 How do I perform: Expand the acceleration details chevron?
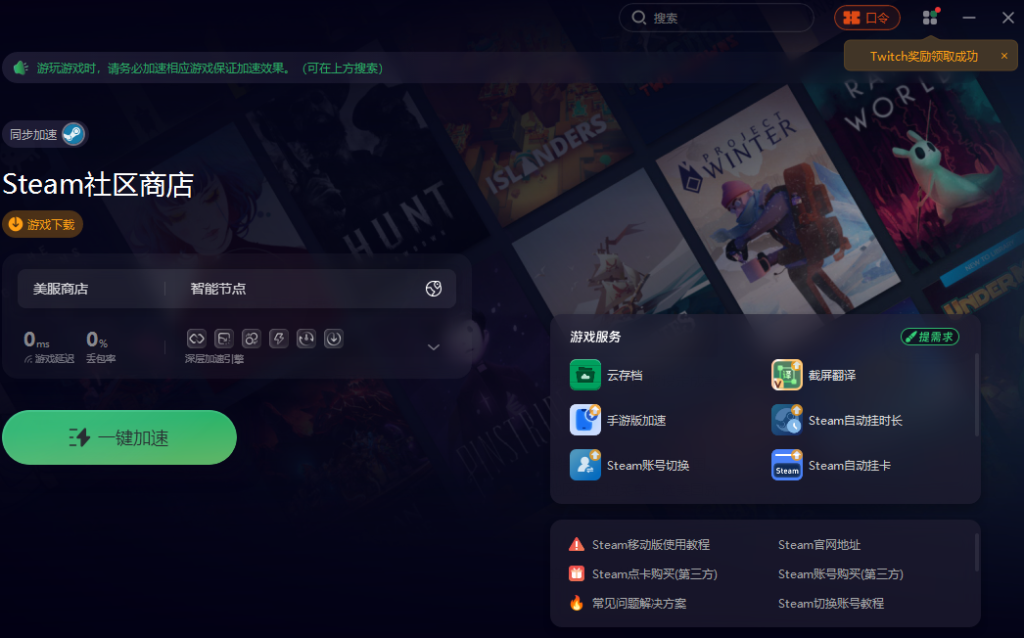click(x=434, y=347)
